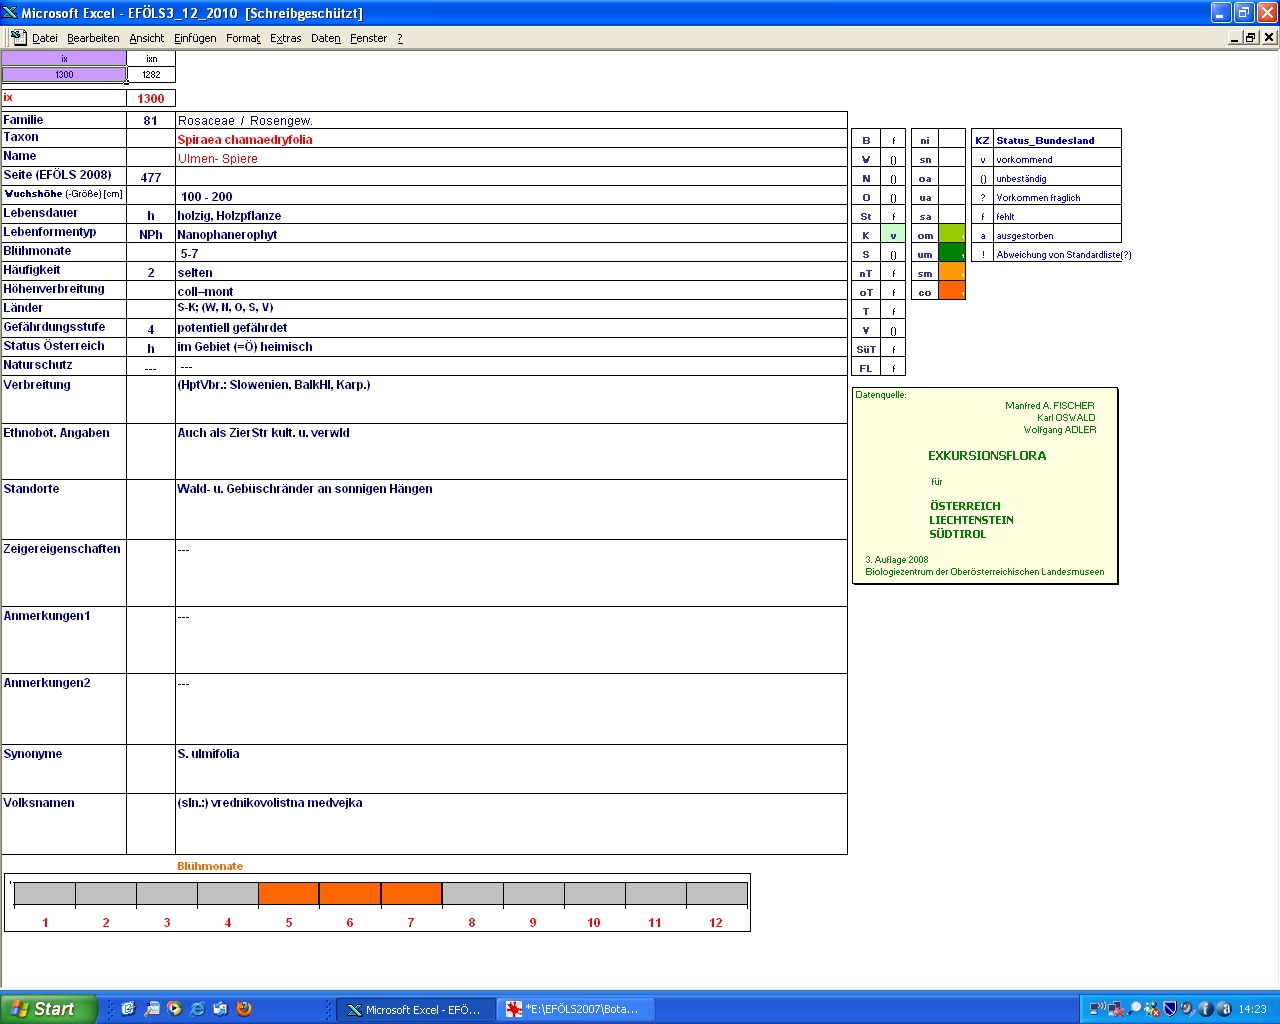Click the orange month 5 bar
1280x1024 pixels.
(289, 894)
